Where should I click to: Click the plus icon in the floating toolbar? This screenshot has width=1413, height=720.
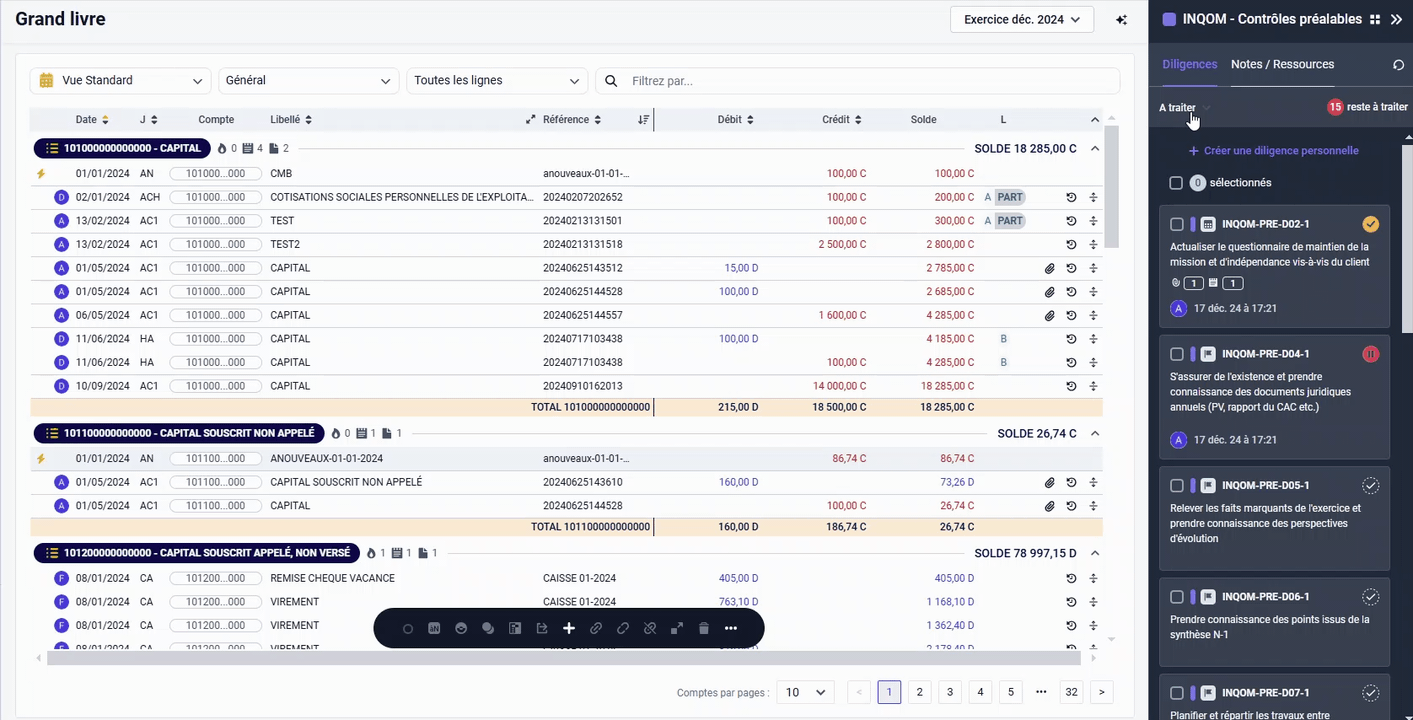569,628
